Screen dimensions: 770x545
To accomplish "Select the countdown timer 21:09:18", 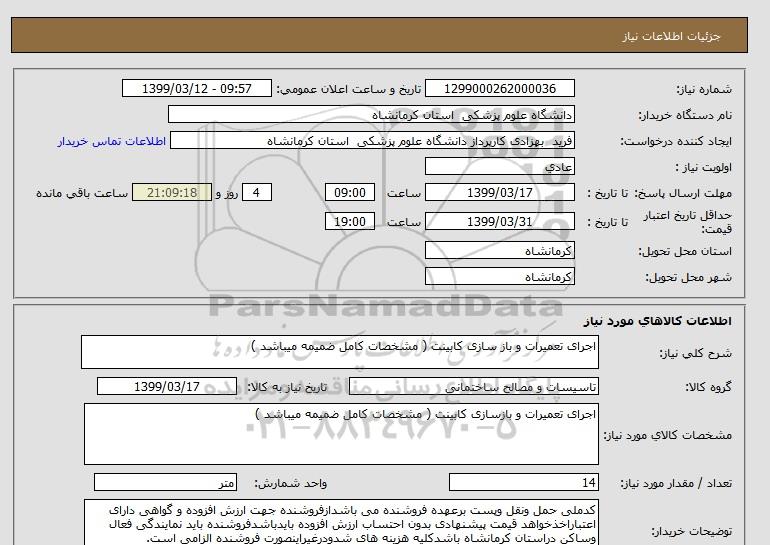I will click(x=172, y=192).
